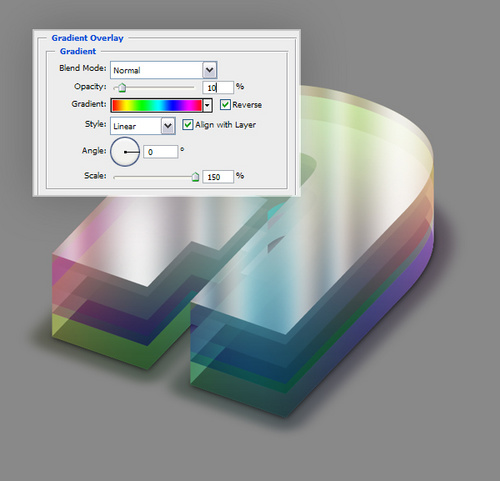500x481 pixels.
Task: Click the Gradient Overlay heading text
Action: tap(87, 38)
